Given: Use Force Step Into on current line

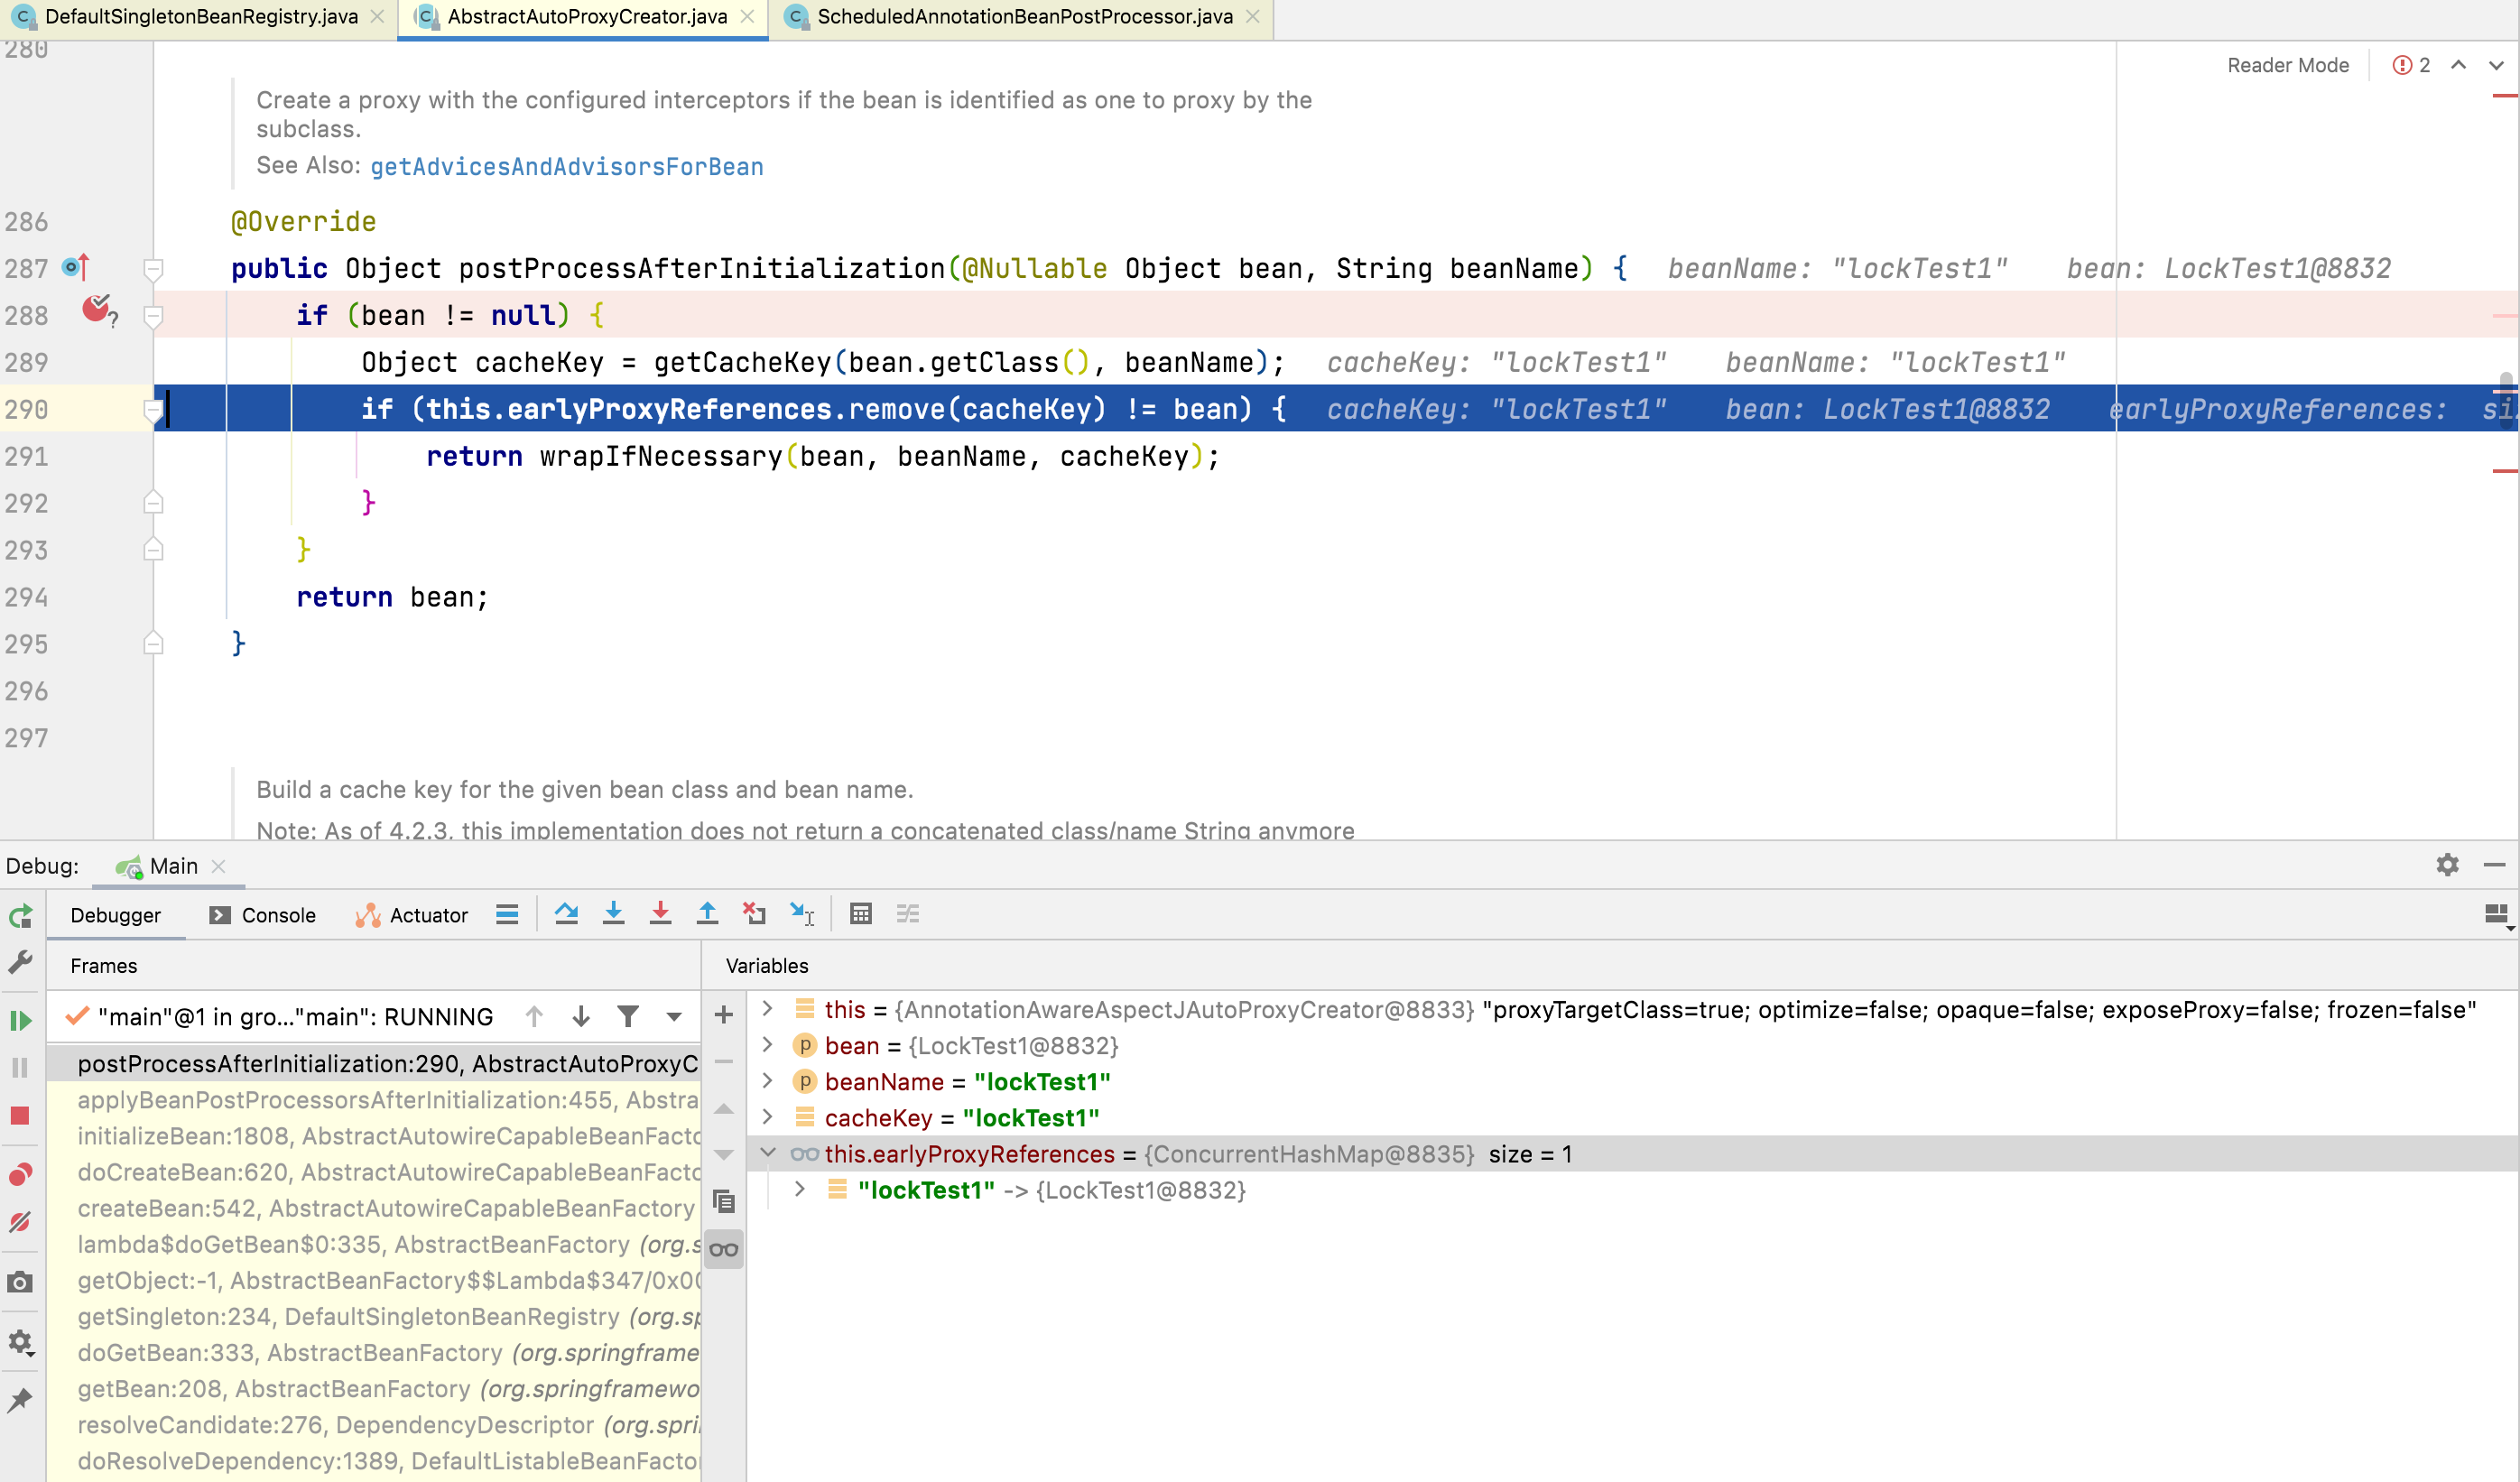Looking at the screenshot, I should pos(660,913).
